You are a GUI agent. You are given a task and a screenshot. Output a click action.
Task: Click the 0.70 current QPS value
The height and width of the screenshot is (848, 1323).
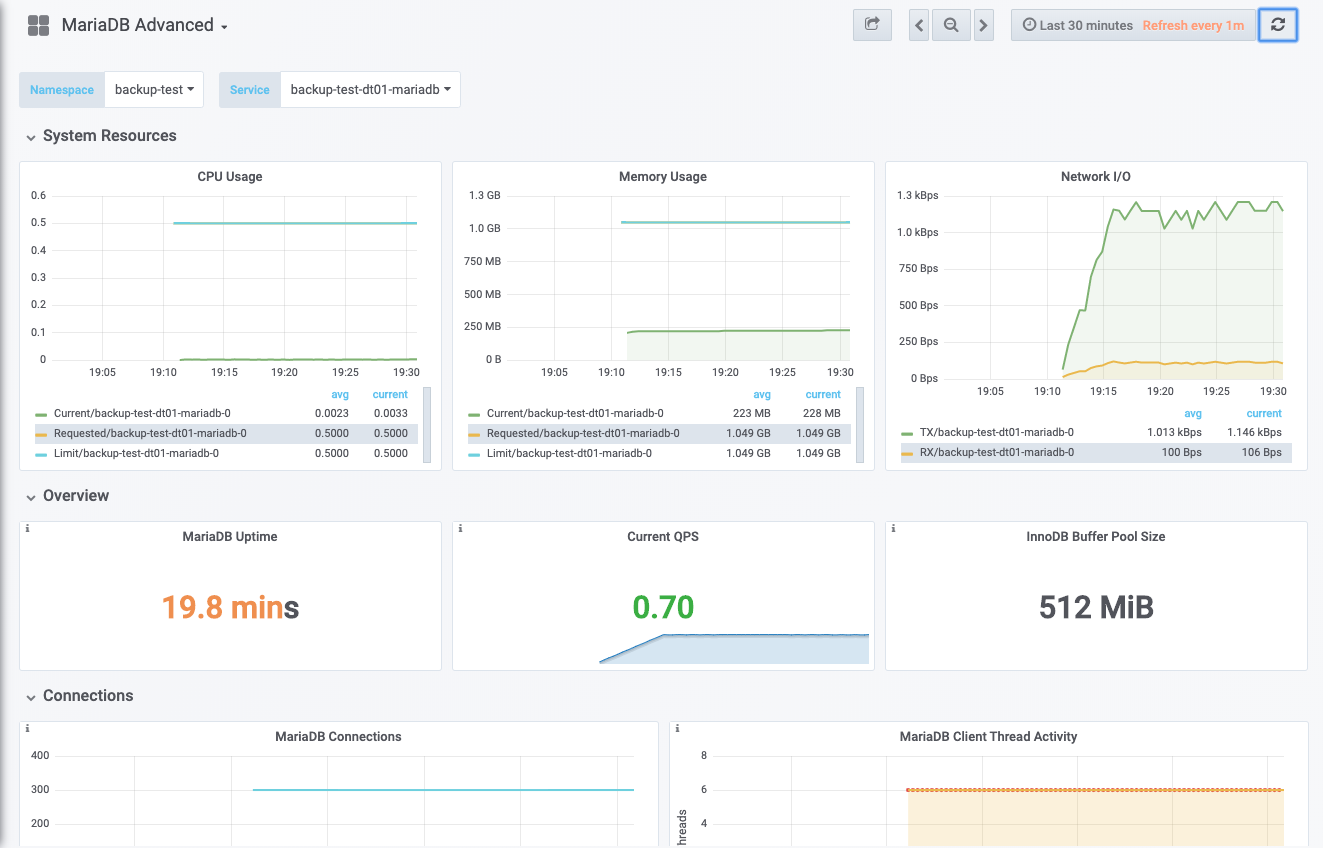(x=663, y=607)
